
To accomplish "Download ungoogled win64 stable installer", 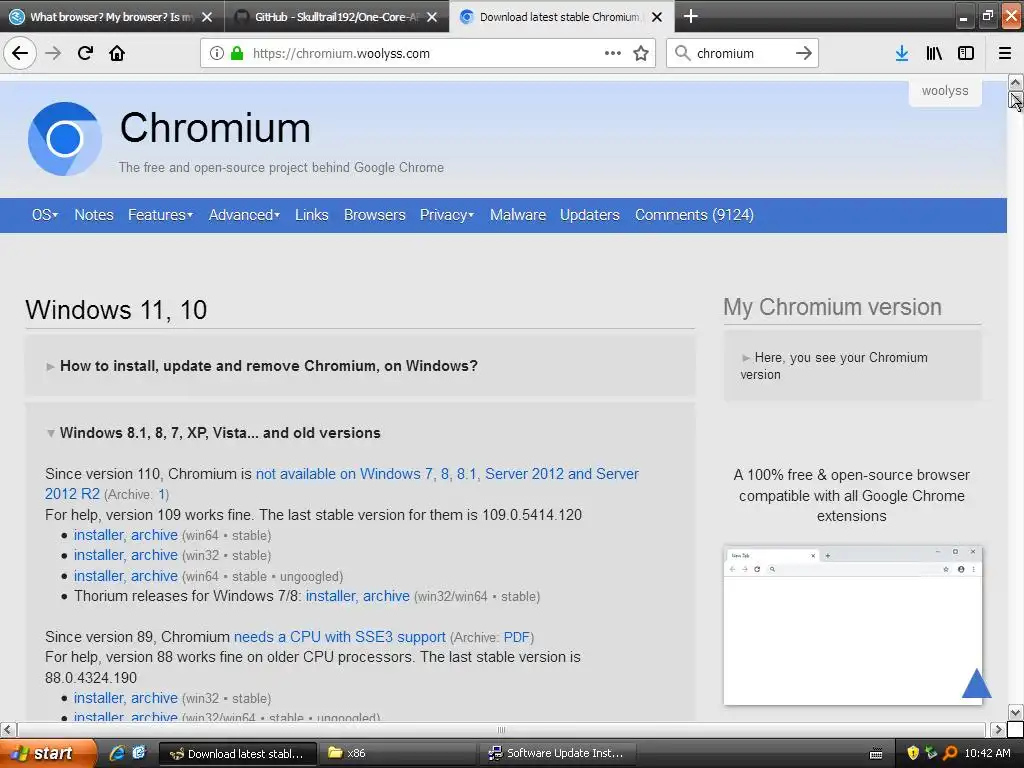I will coord(98,576).
